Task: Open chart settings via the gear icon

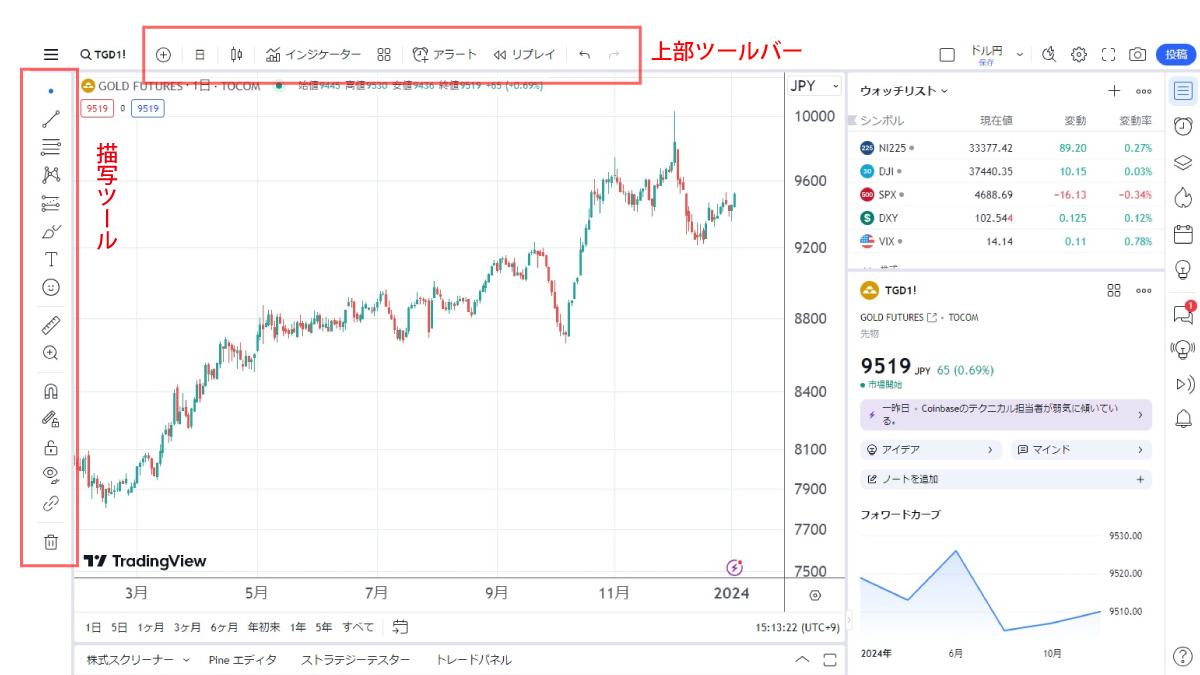Action: 1079,54
